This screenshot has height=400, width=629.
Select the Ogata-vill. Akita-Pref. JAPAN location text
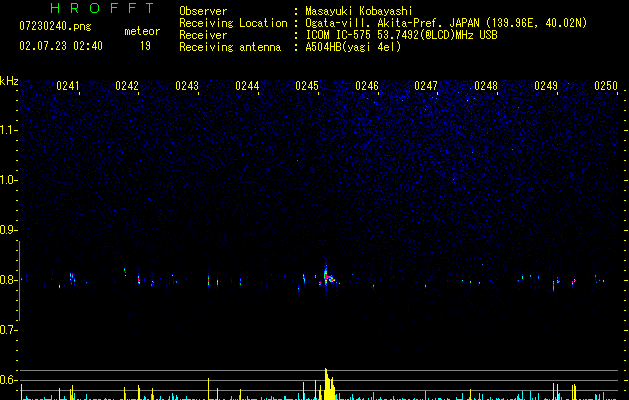tap(446, 23)
